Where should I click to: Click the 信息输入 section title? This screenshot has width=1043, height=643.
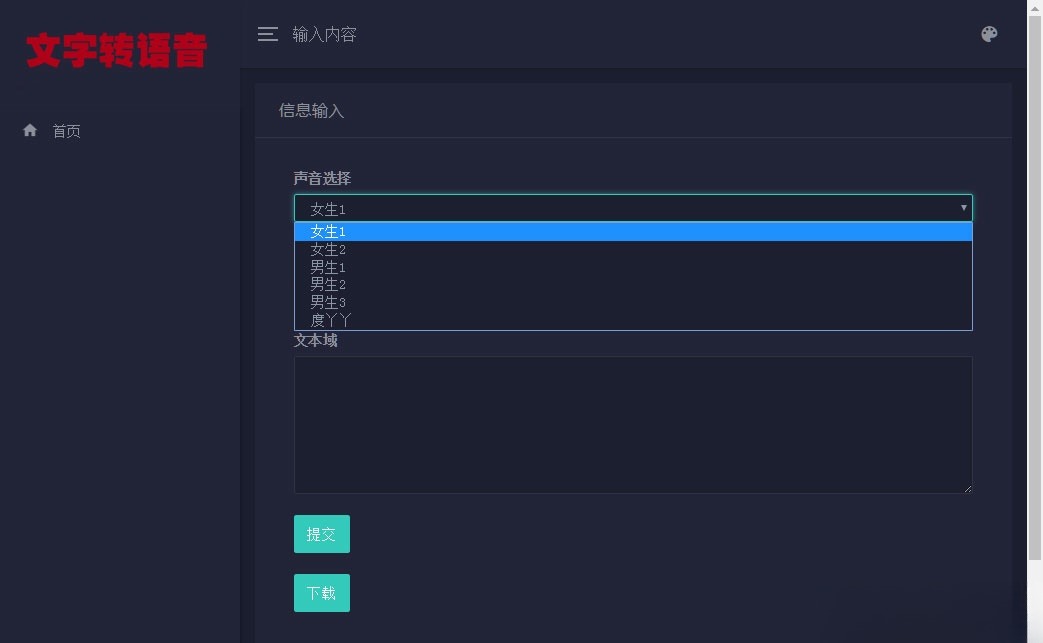pos(312,111)
